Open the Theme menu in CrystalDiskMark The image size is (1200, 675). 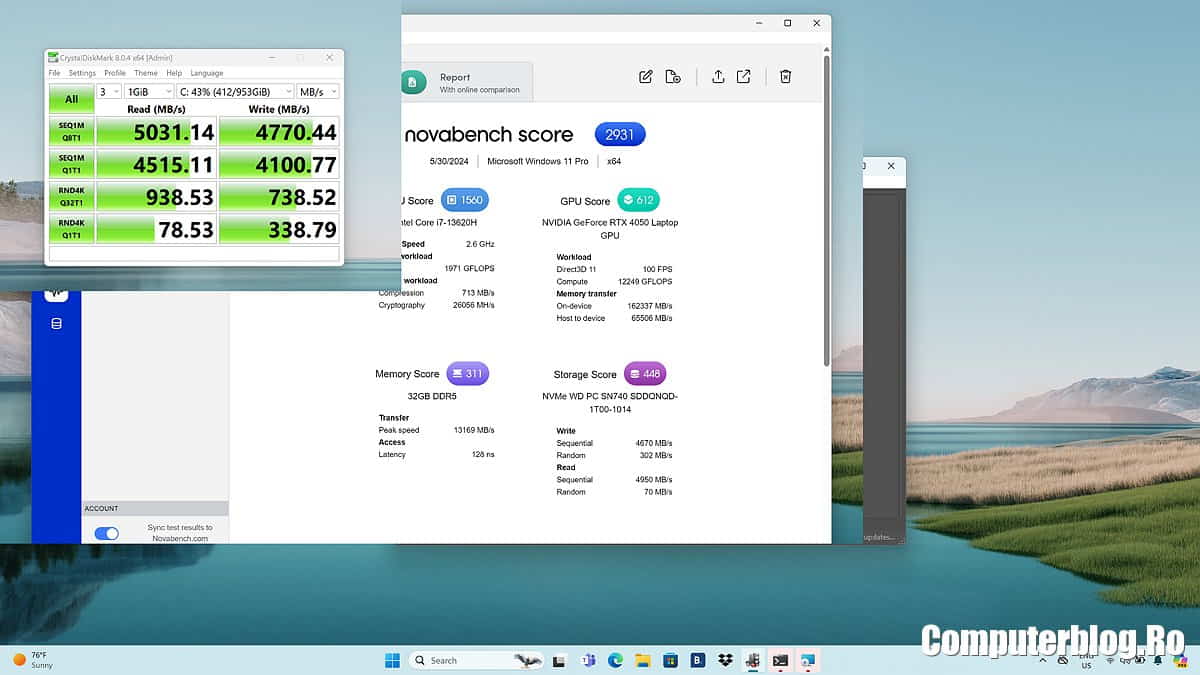tap(146, 73)
